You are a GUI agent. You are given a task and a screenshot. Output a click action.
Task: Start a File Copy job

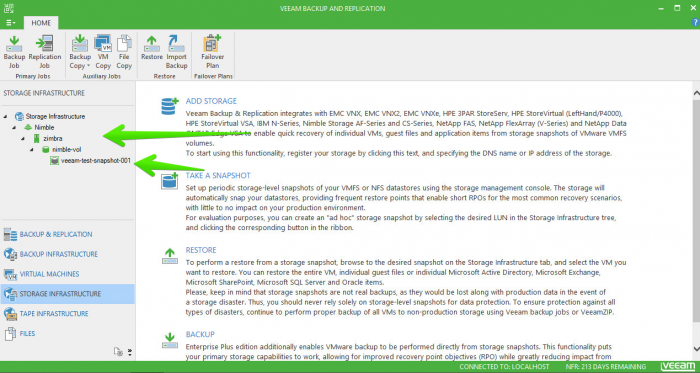tap(124, 52)
